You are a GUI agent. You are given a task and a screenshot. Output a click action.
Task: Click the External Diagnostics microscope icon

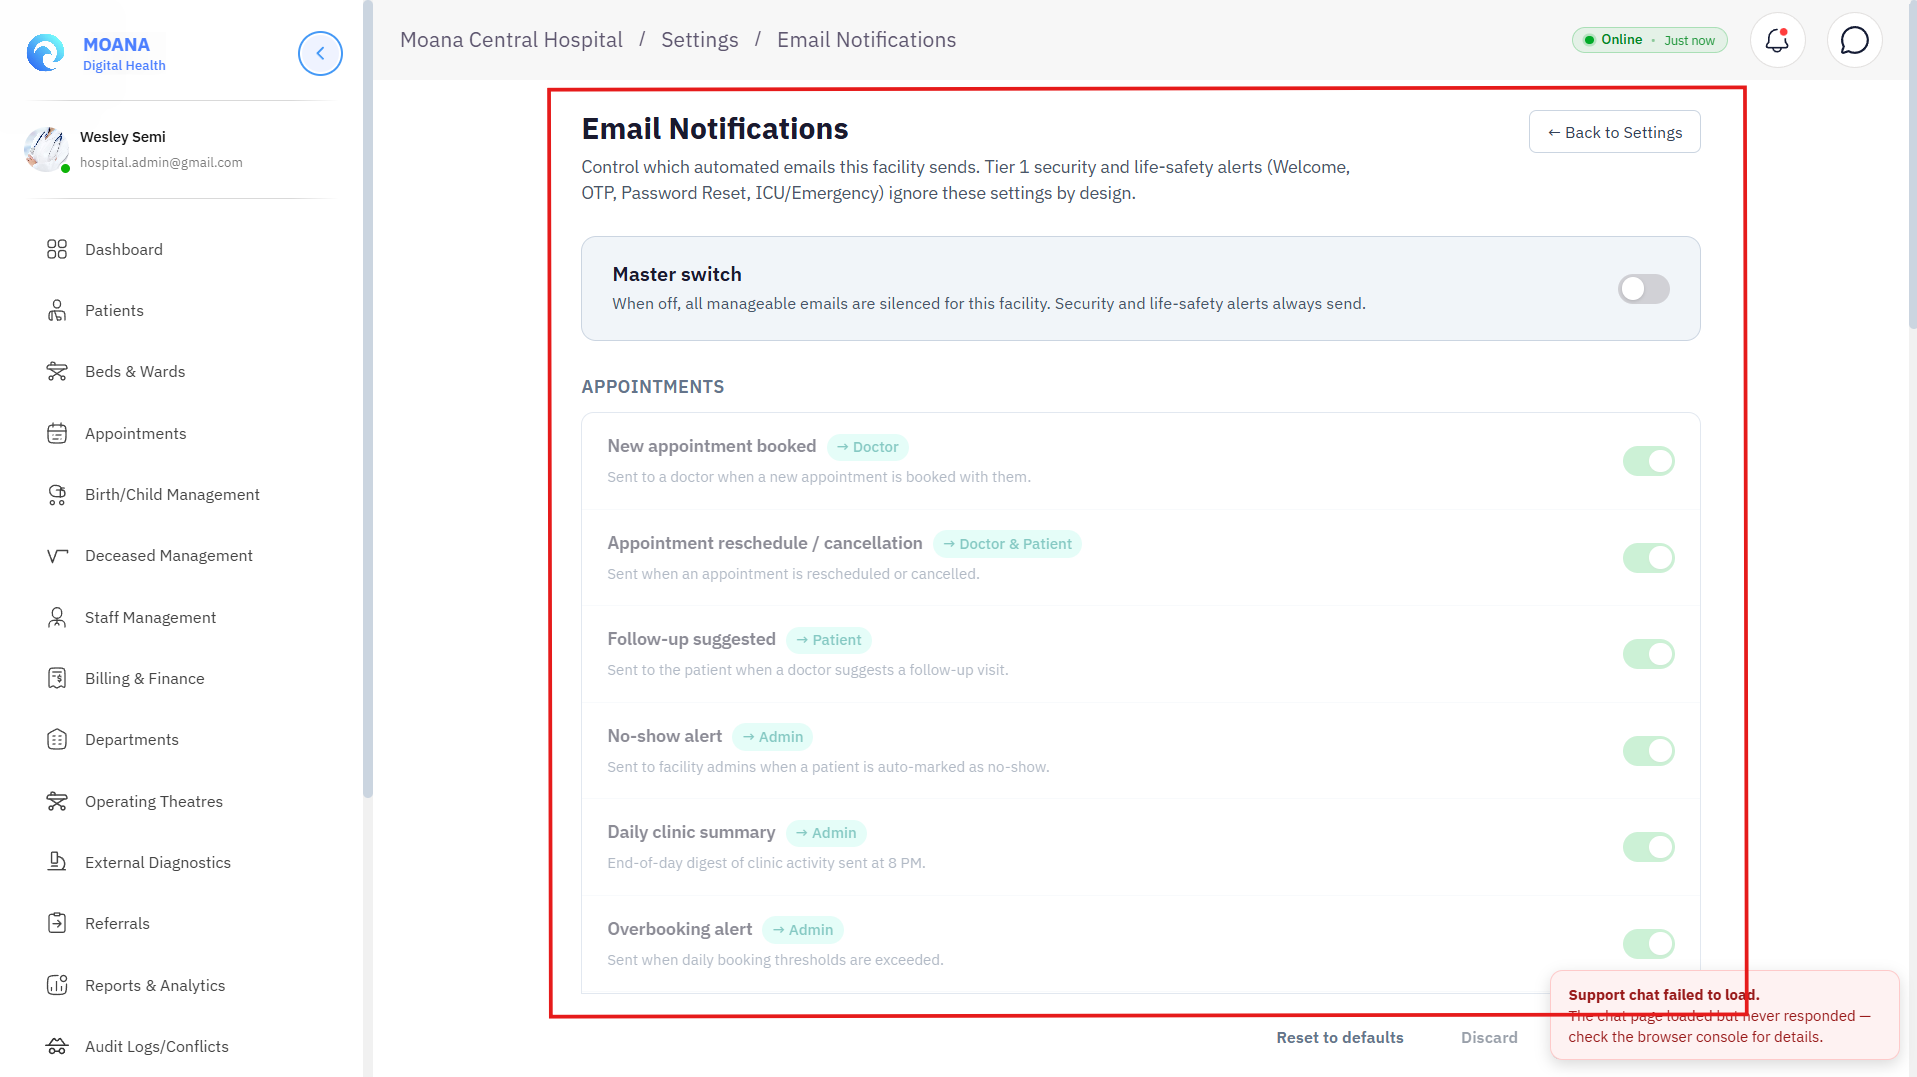pyautogui.click(x=57, y=862)
